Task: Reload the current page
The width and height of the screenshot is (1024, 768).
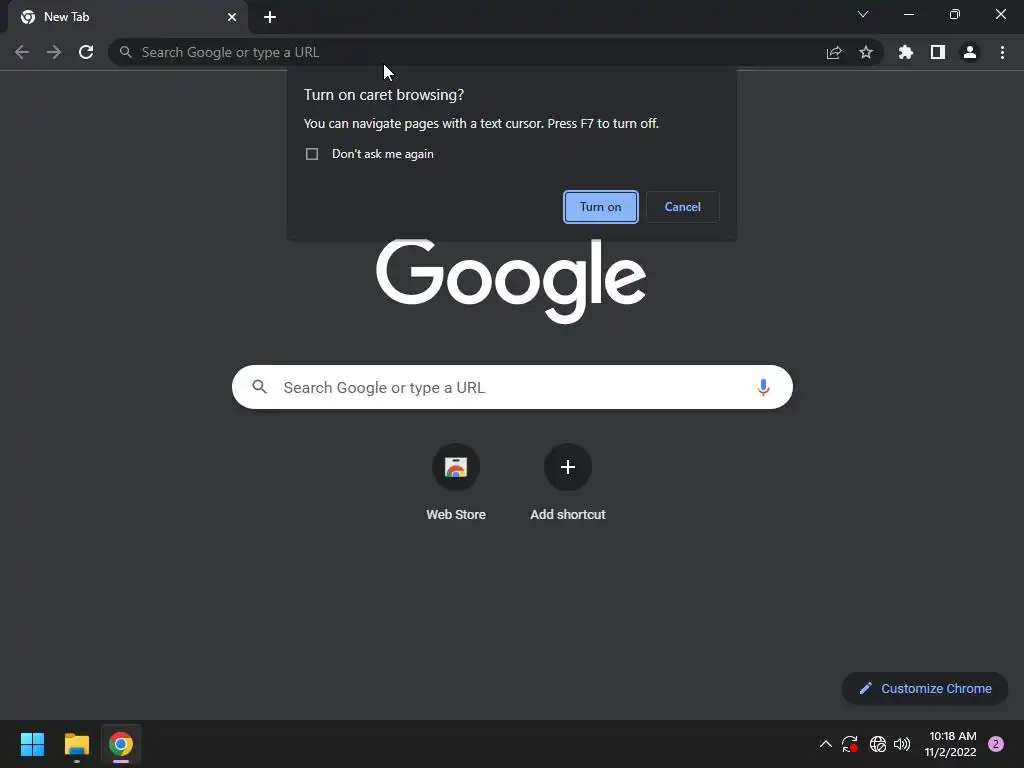Action: pyautogui.click(x=86, y=52)
